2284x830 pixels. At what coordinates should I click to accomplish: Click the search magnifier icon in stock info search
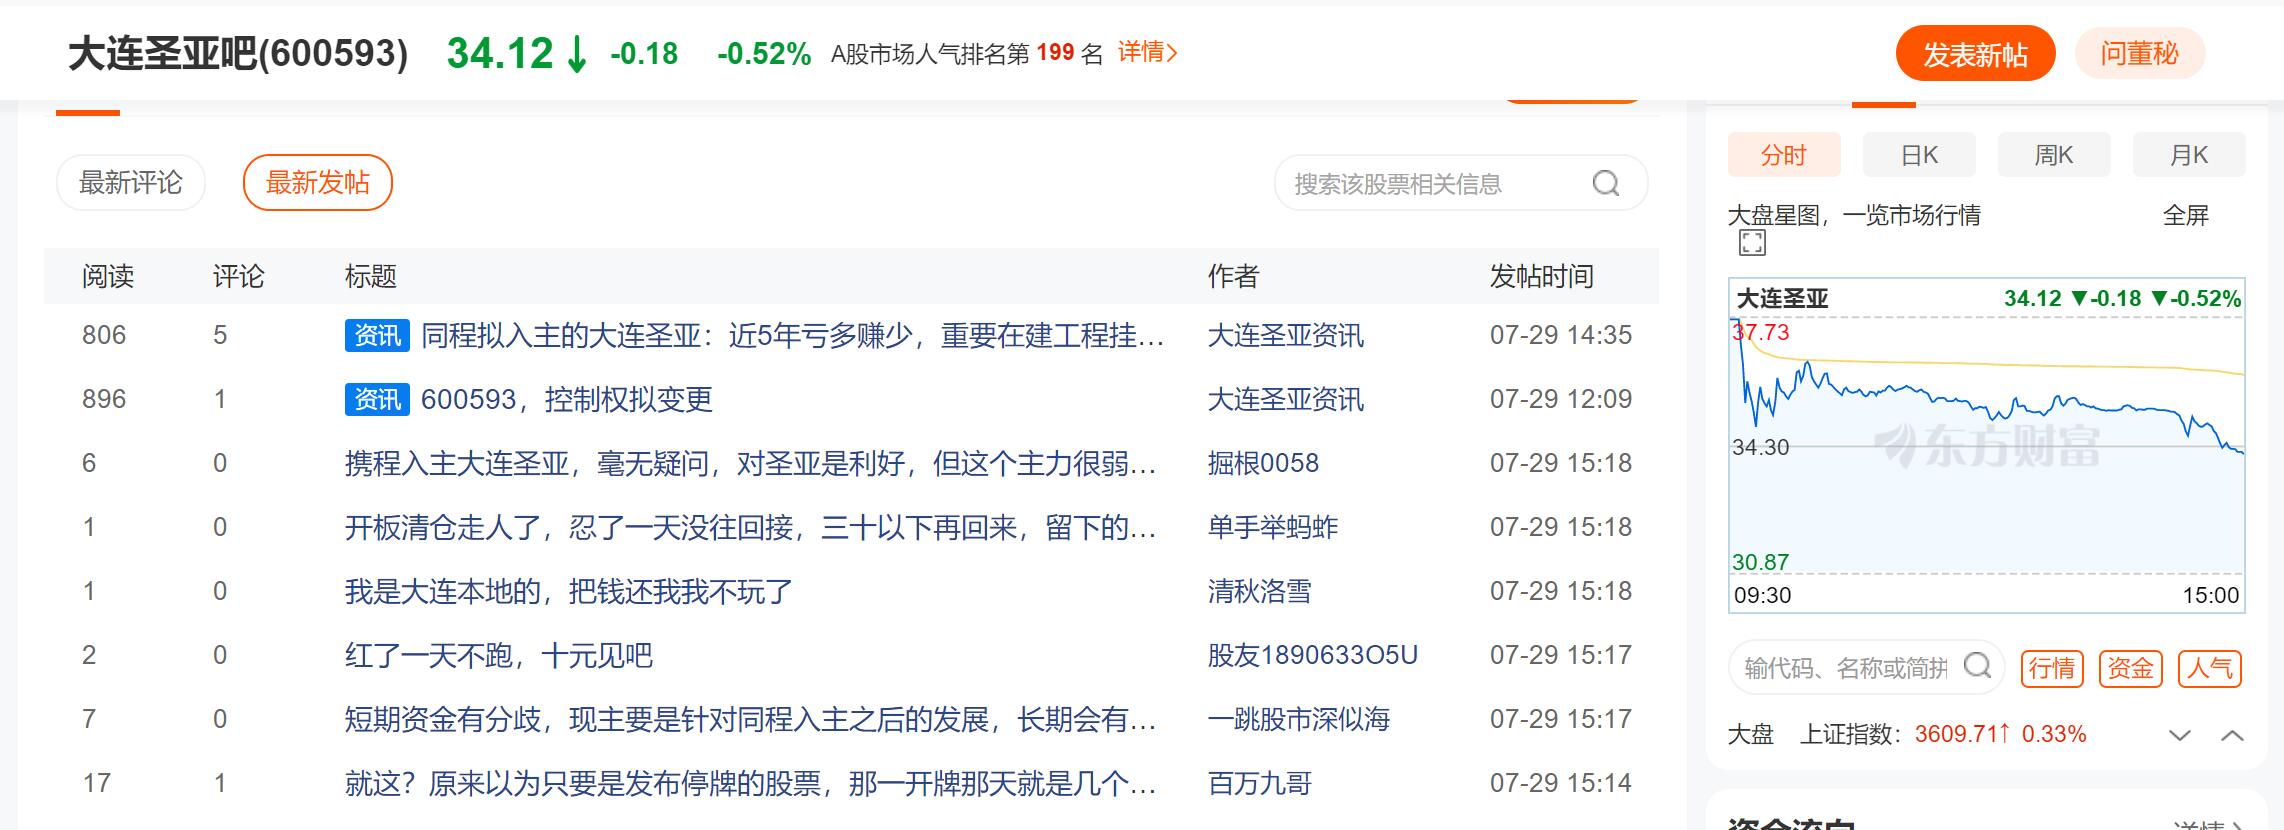click(x=1605, y=183)
